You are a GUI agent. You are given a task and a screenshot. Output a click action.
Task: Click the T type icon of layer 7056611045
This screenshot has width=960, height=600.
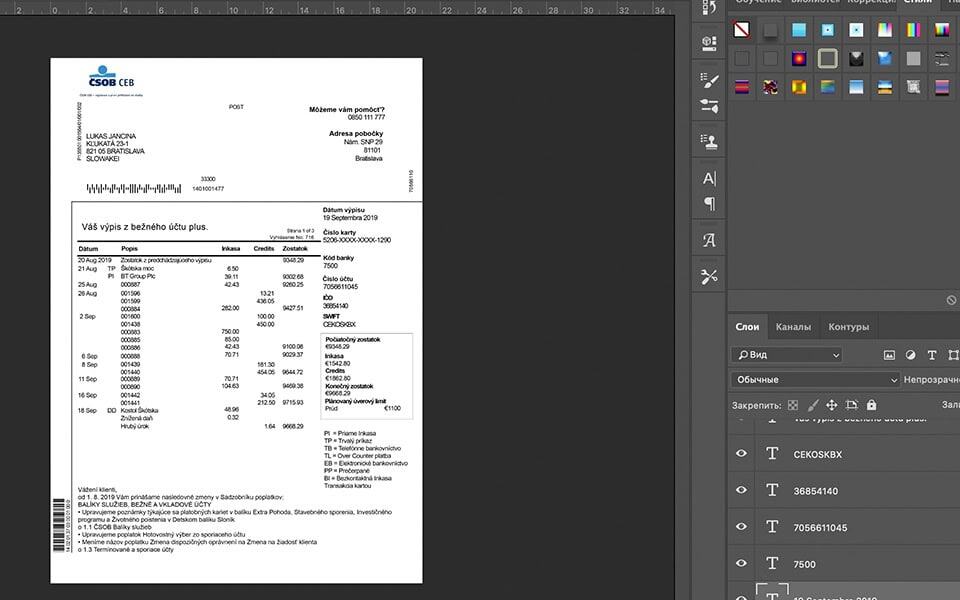point(772,527)
